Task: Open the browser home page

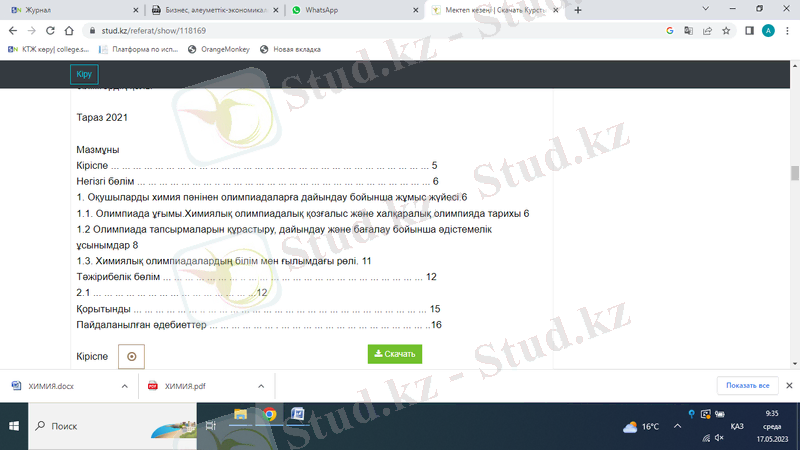Action: point(69,31)
